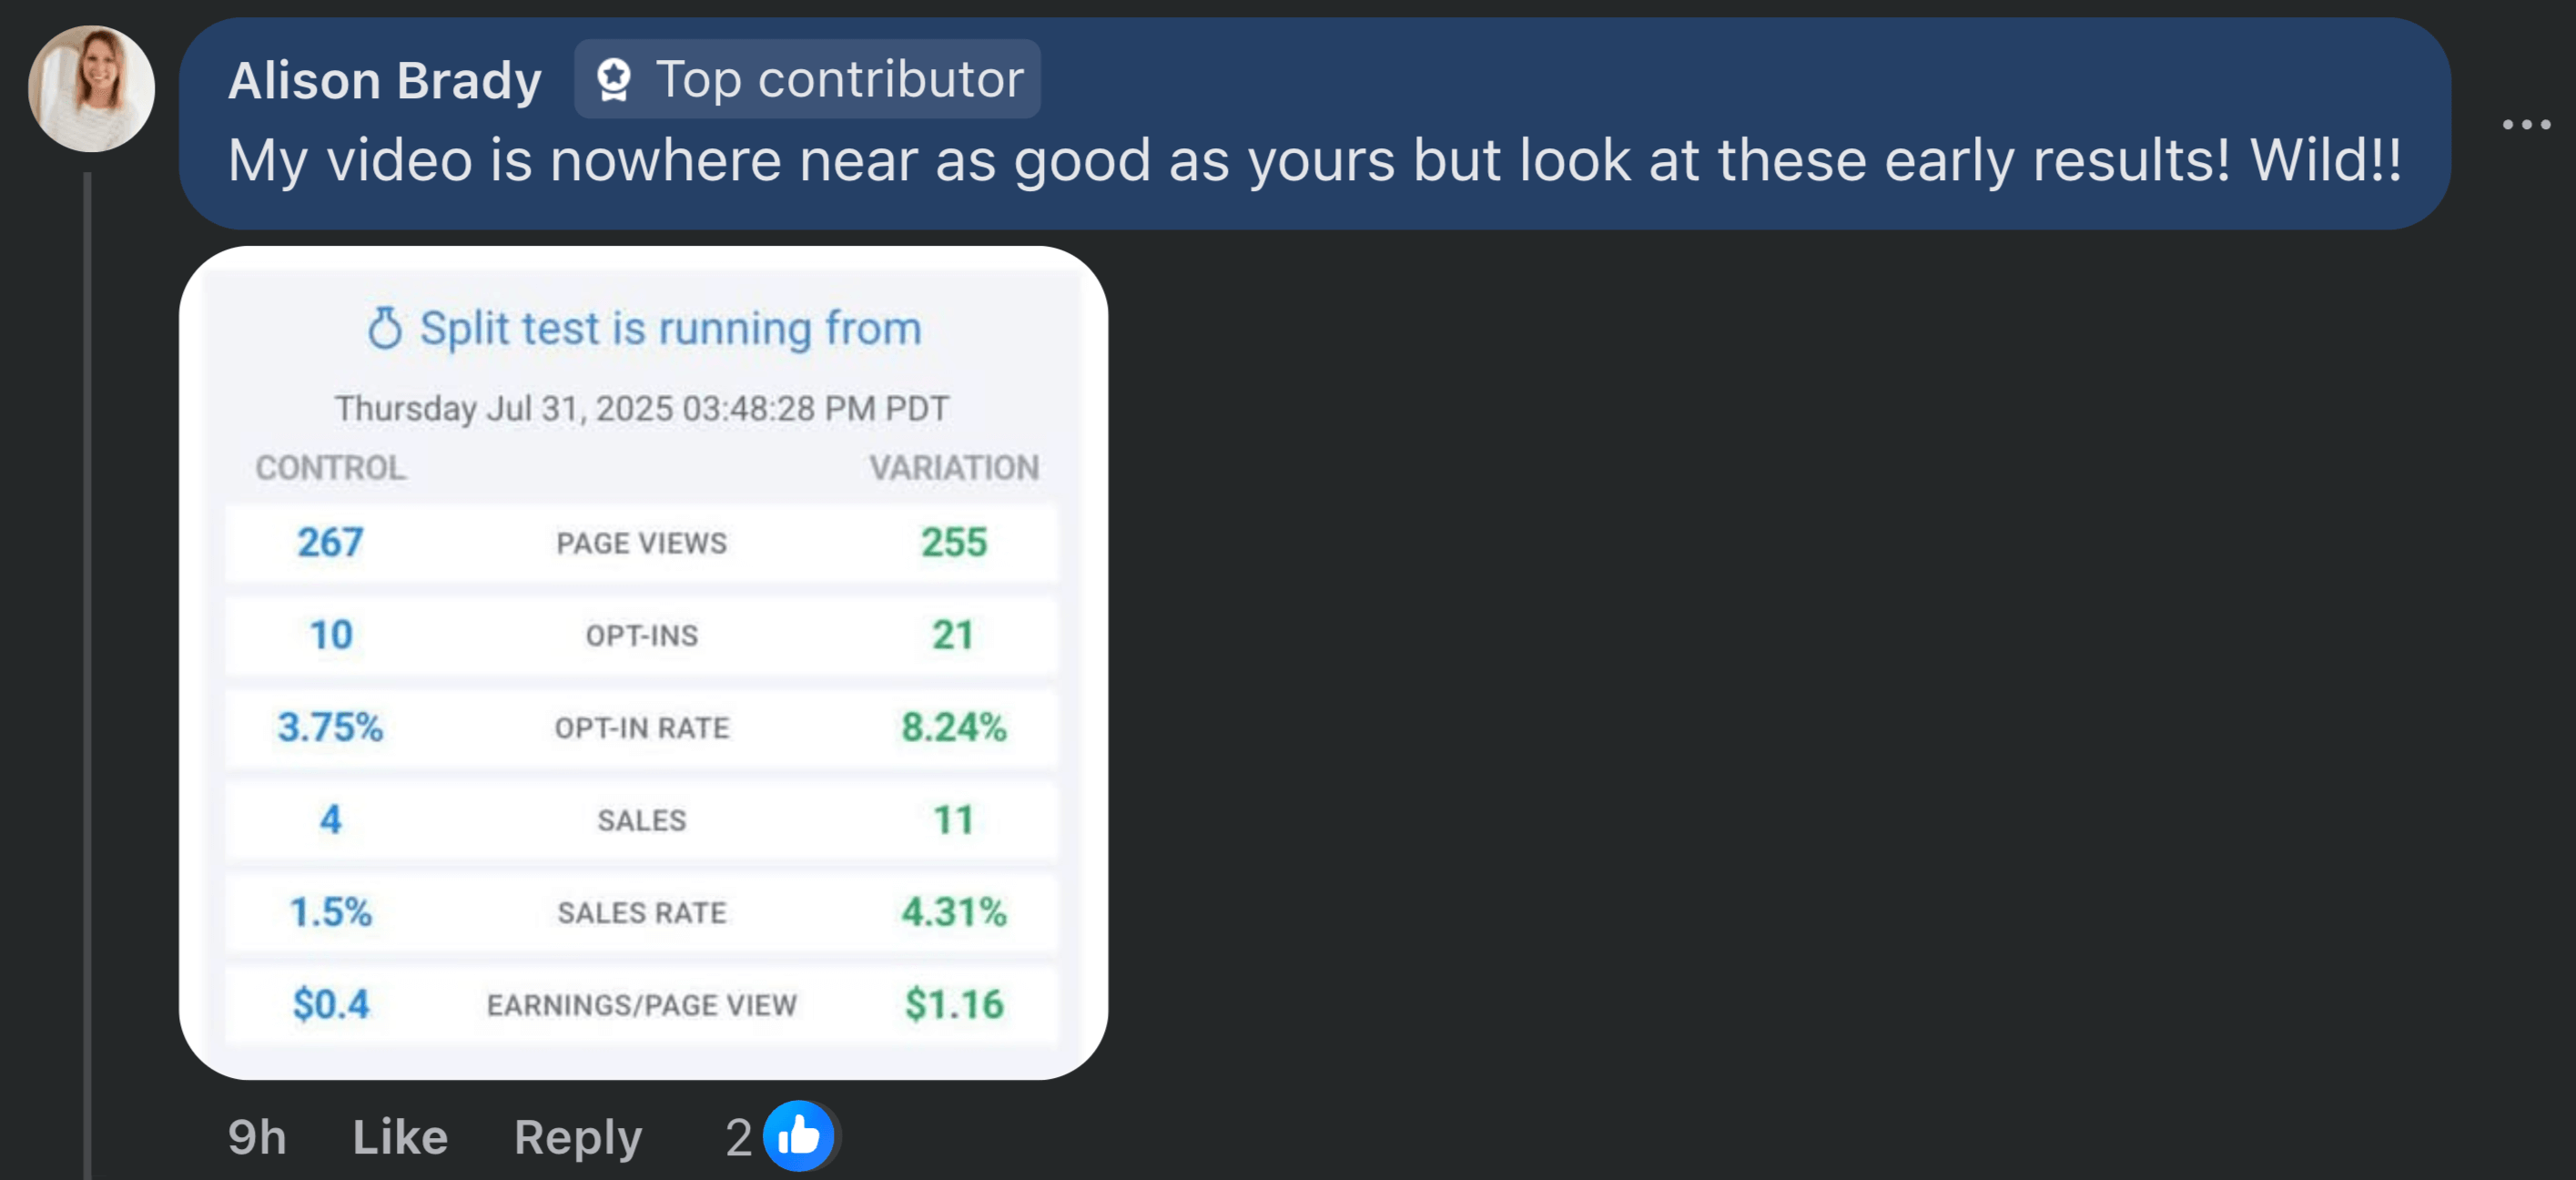Click the SALES RATE row label
The height and width of the screenshot is (1180, 2576).
click(642, 912)
